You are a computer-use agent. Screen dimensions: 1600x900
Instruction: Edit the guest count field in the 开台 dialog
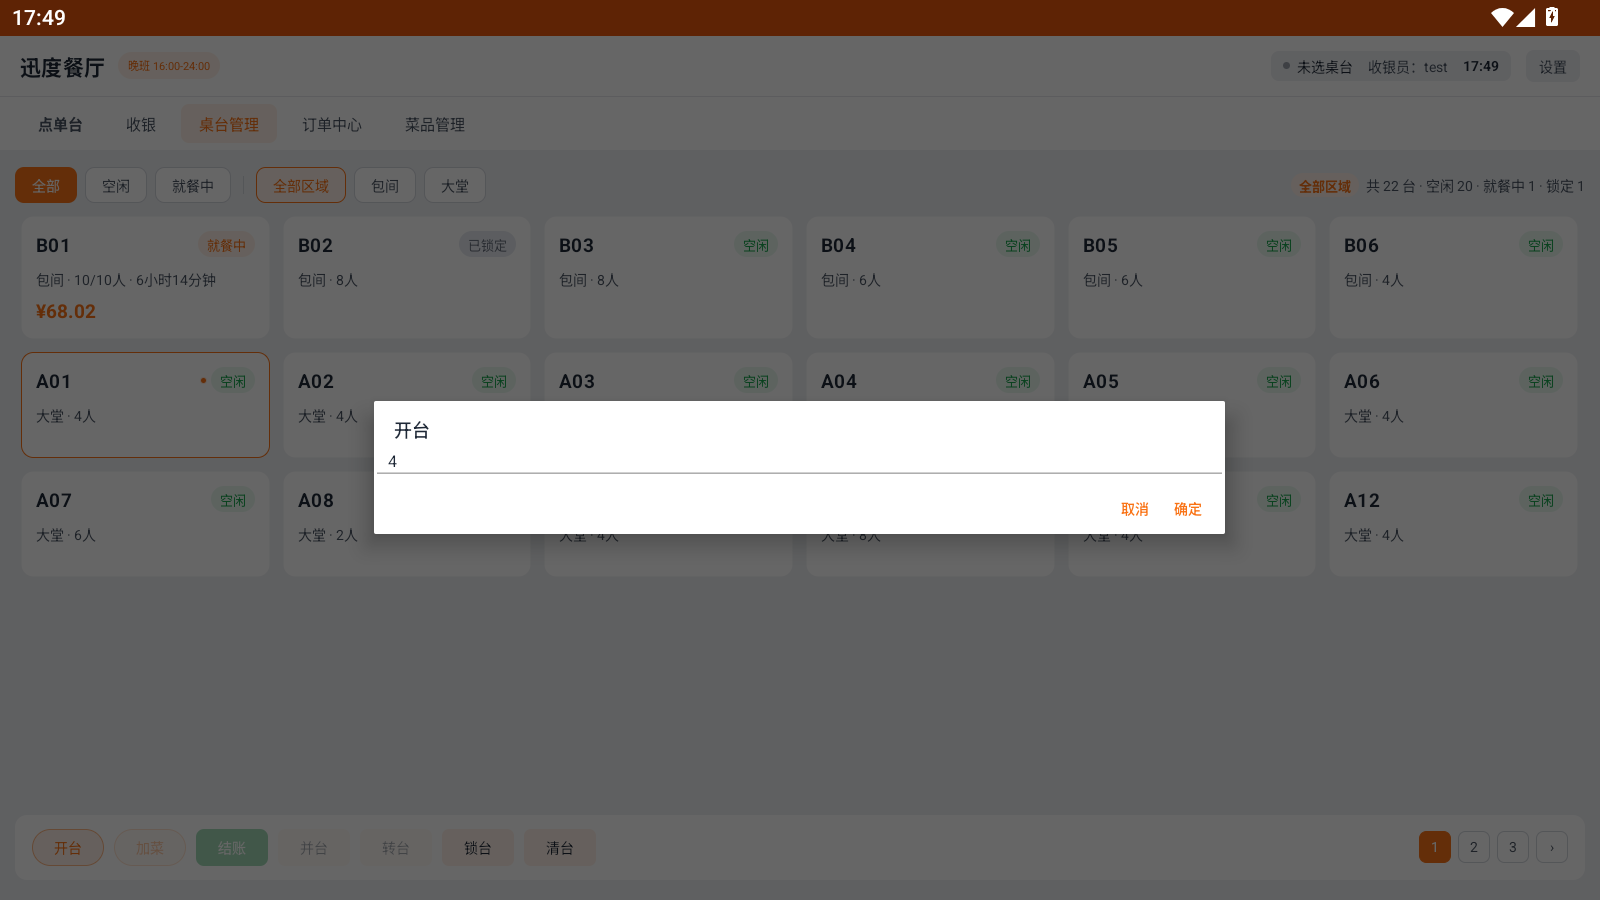click(x=799, y=461)
